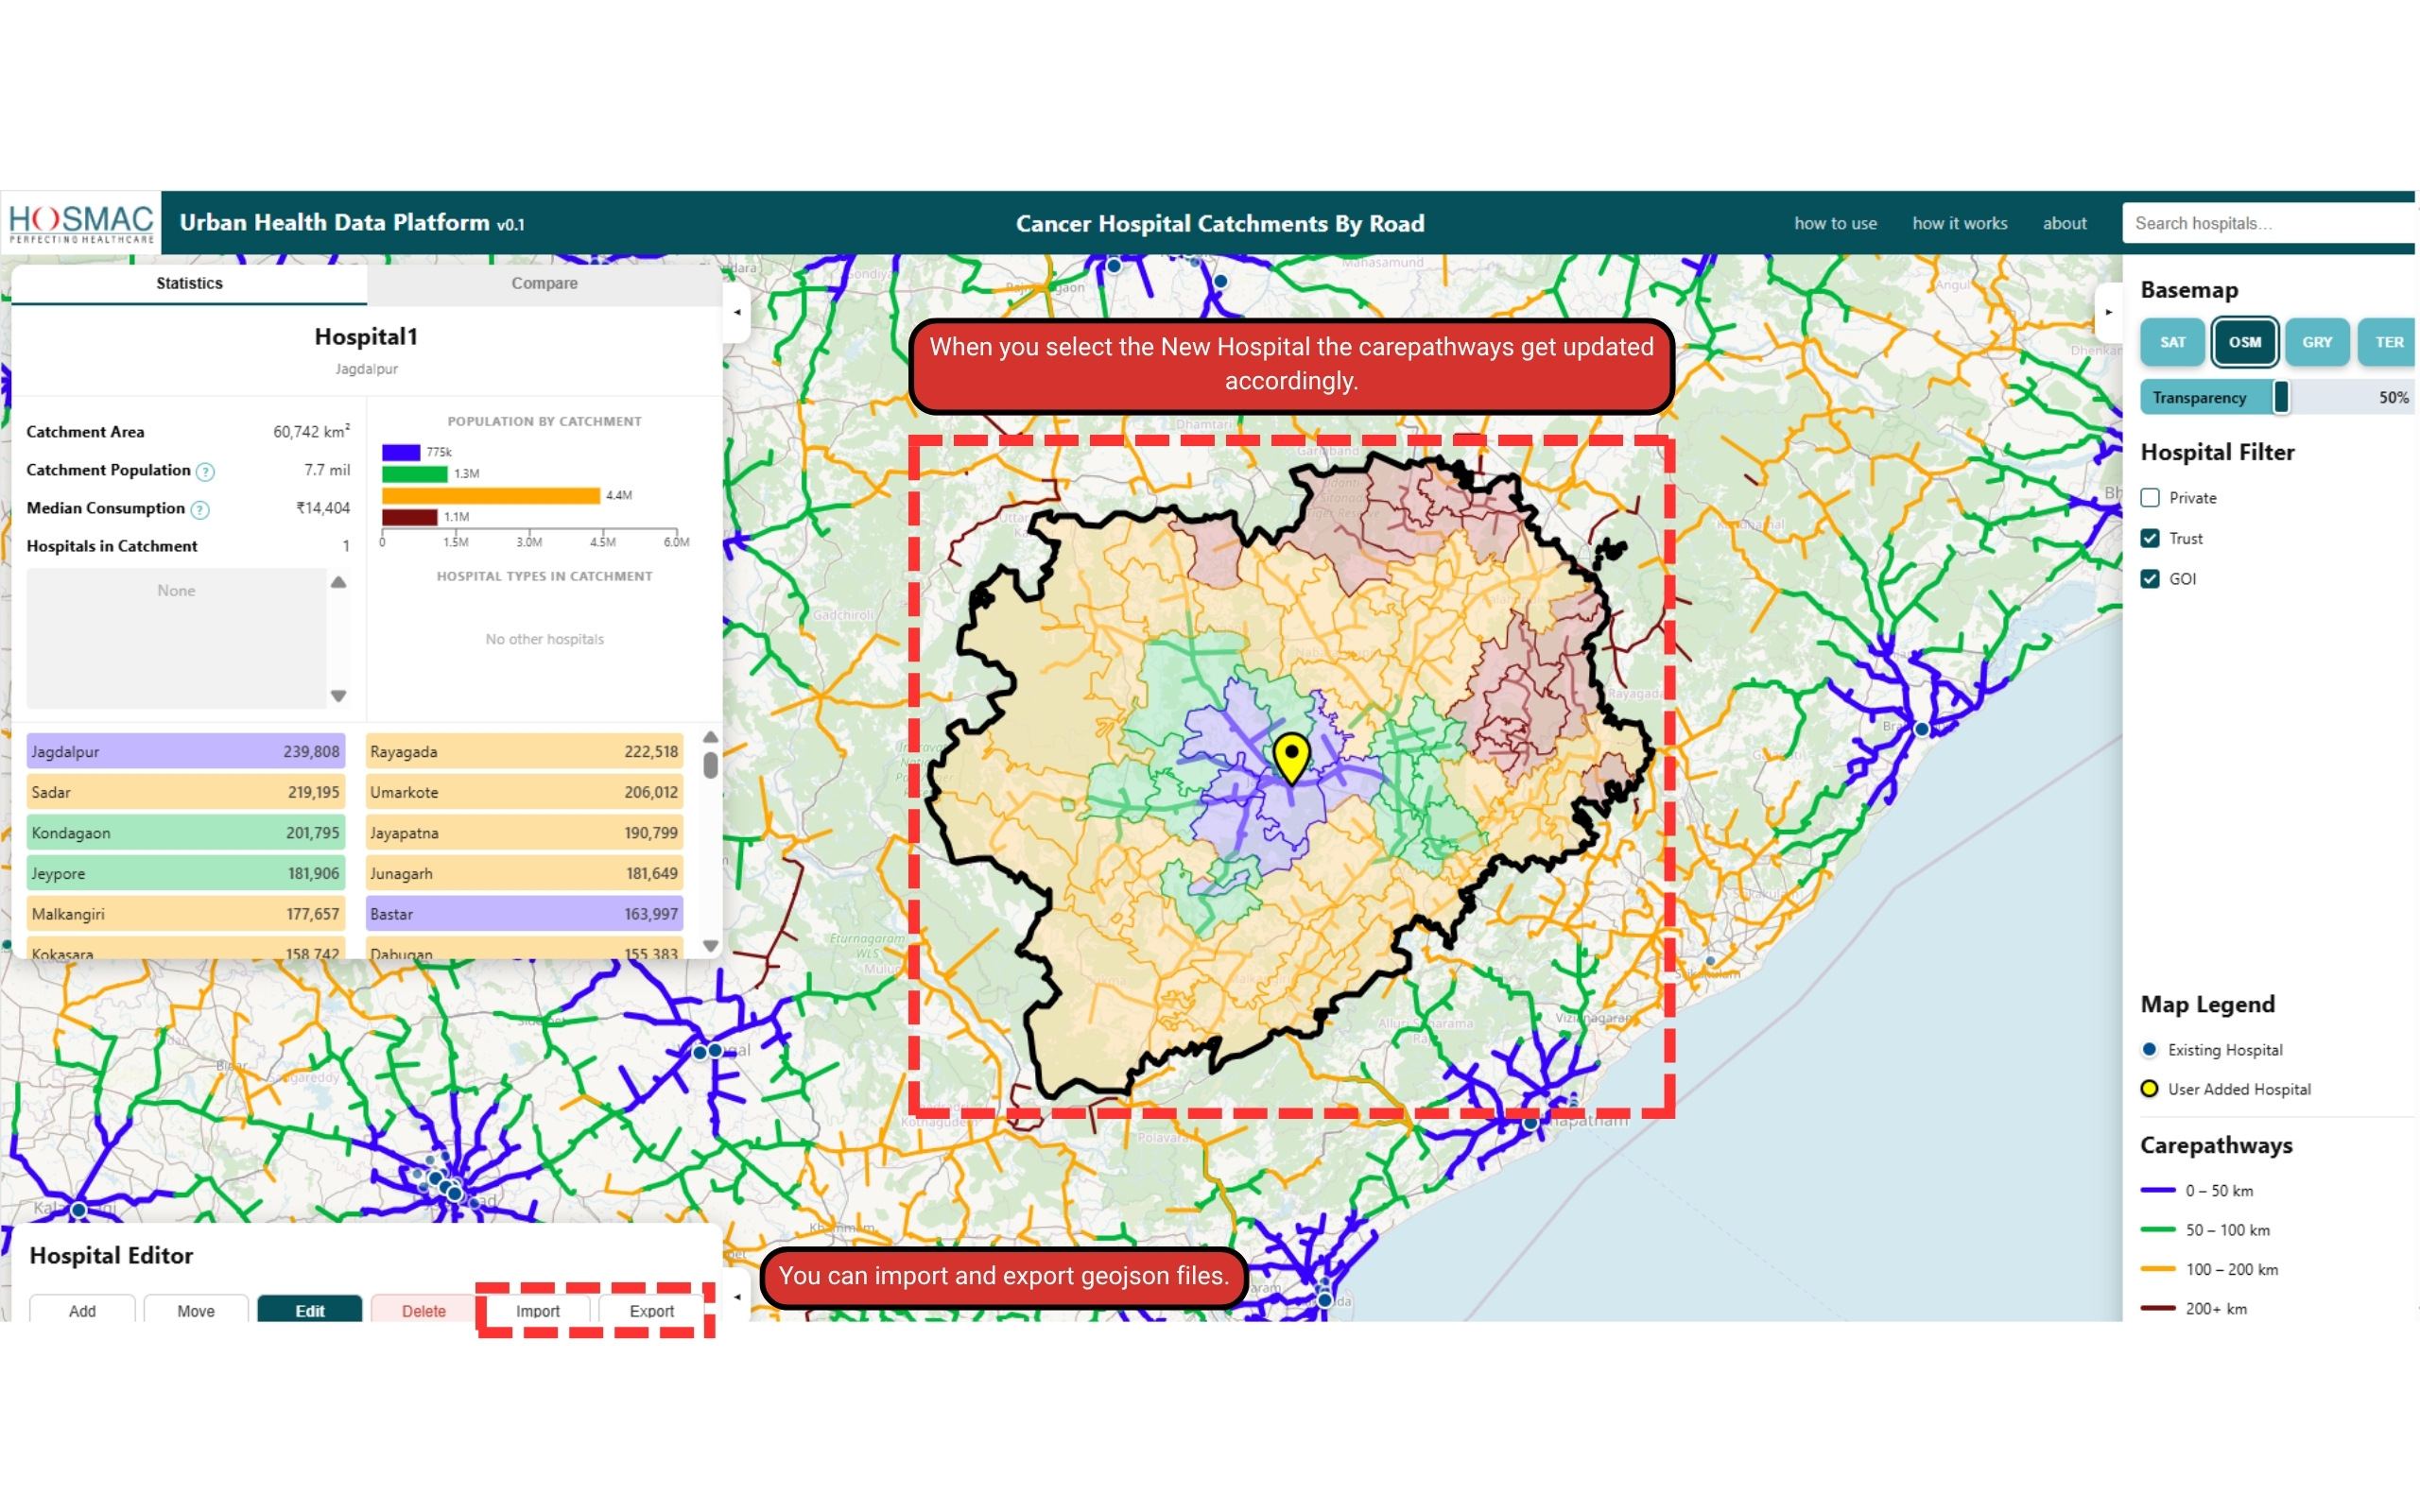The height and width of the screenshot is (1512, 2420).
Task: Enable the Private hospital filter
Action: coord(2150,498)
